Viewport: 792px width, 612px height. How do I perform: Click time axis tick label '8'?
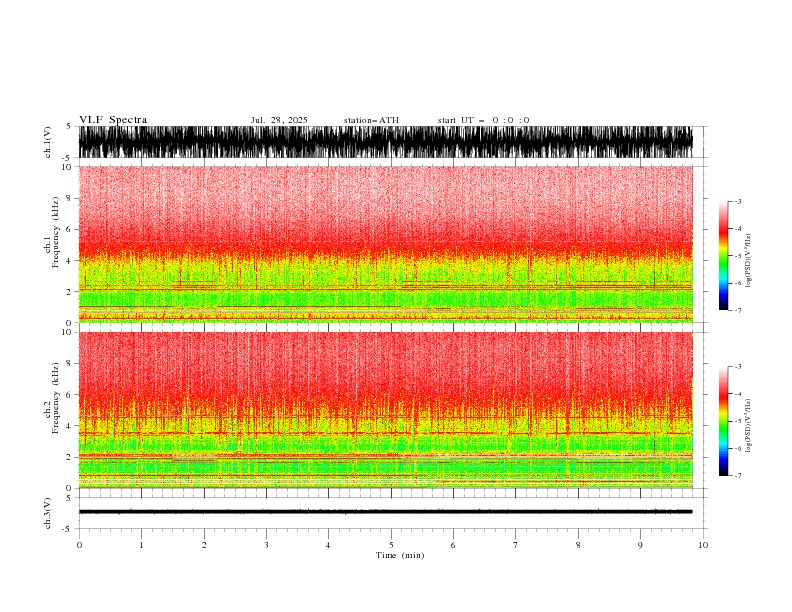click(x=578, y=545)
